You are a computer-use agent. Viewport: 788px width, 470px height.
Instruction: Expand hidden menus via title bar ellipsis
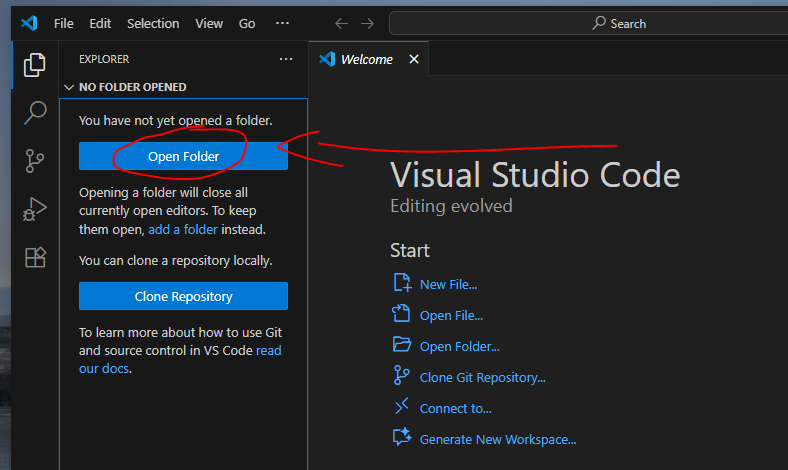click(282, 23)
